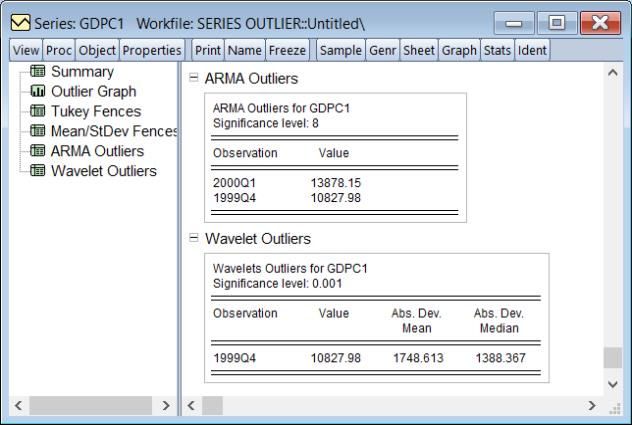Switch to the Graph view
The height and width of the screenshot is (425, 632).
coord(459,50)
